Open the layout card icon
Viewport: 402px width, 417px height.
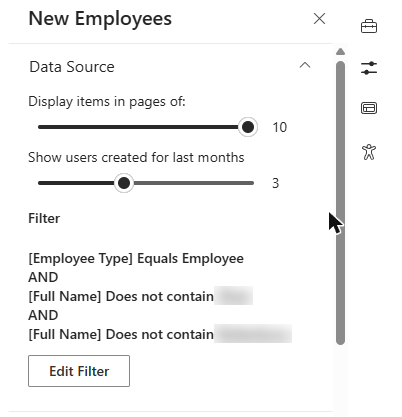tap(369, 108)
